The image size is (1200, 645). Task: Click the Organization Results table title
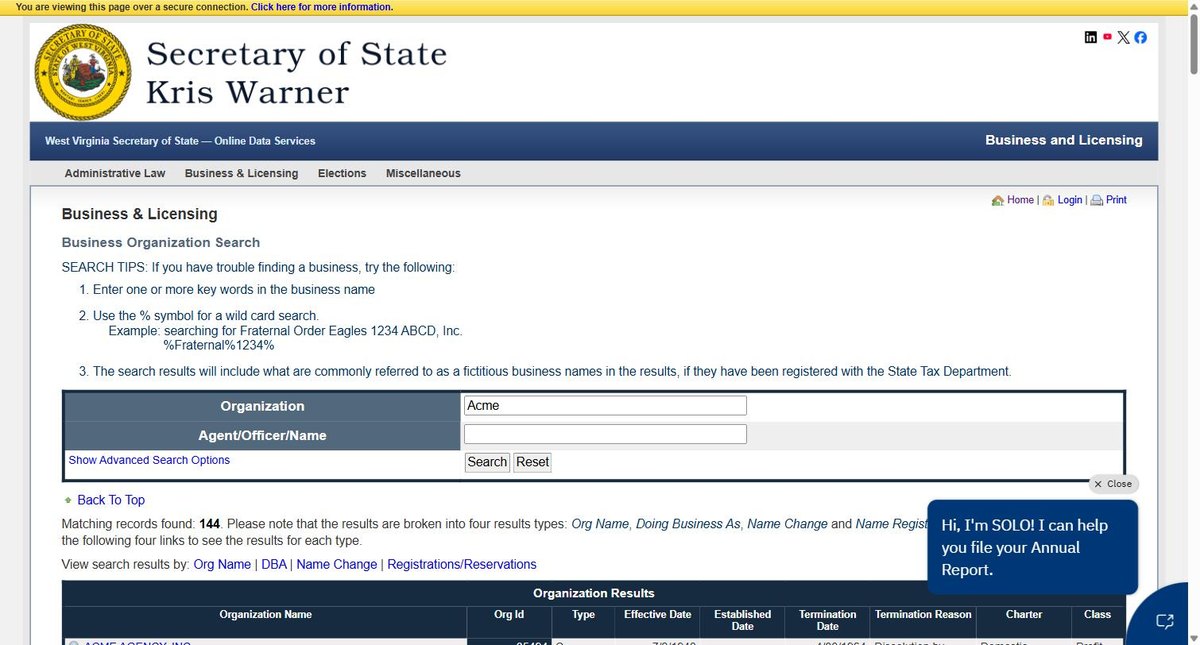pyautogui.click(x=594, y=593)
